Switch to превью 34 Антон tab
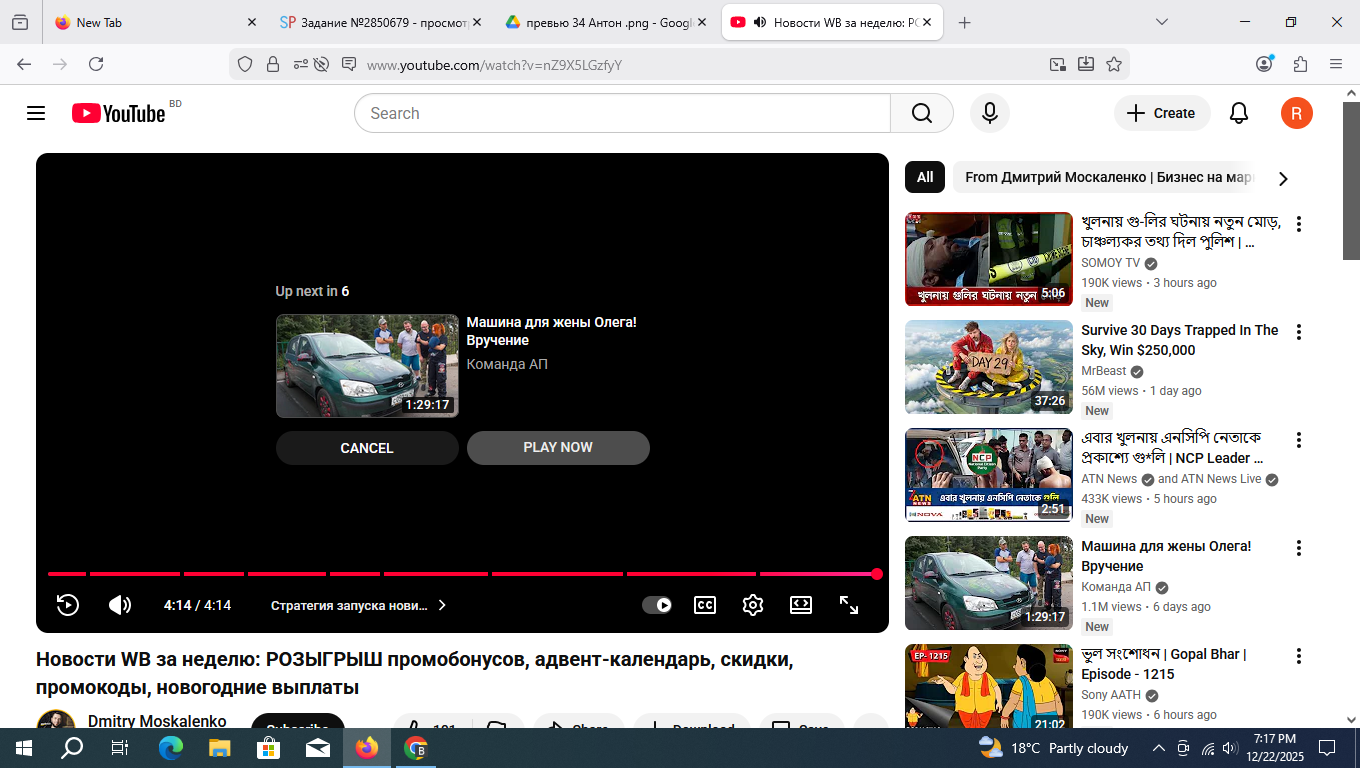 [x=606, y=22]
